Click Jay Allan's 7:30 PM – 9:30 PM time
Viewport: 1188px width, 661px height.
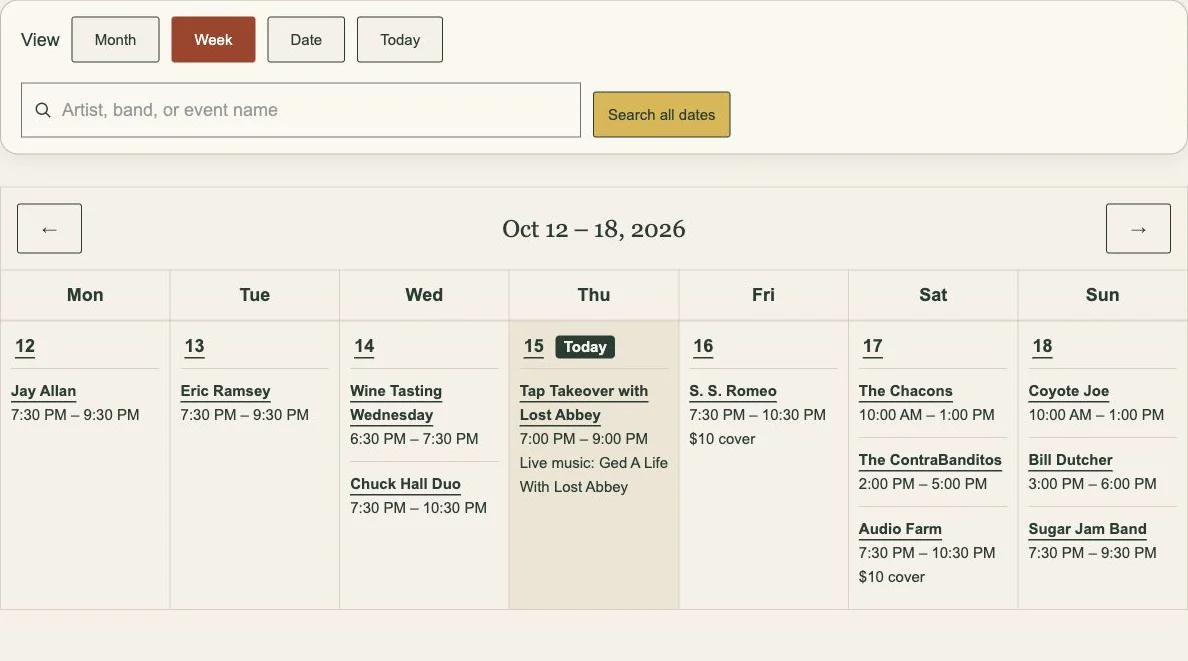[x=75, y=415]
